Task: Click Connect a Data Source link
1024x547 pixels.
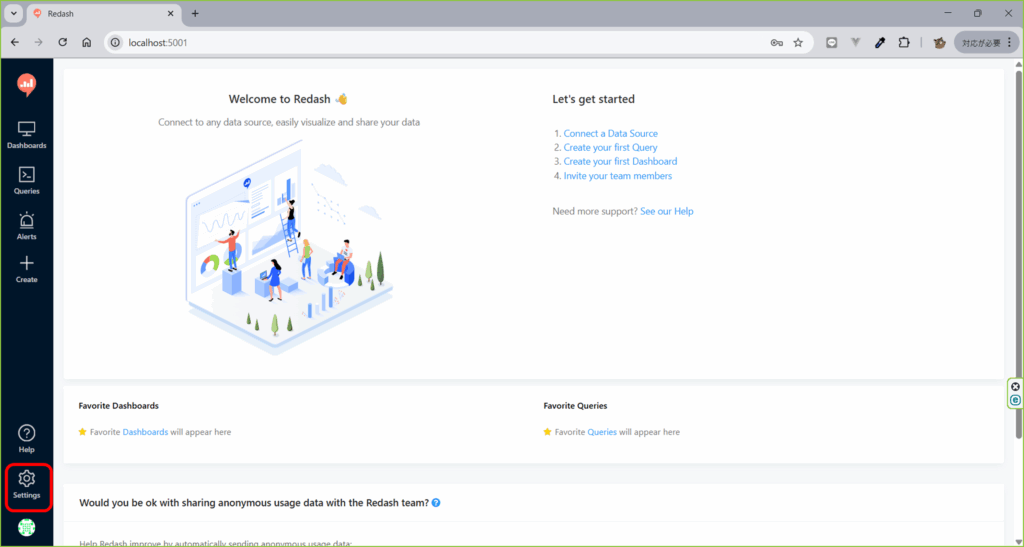Action: click(x=610, y=133)
